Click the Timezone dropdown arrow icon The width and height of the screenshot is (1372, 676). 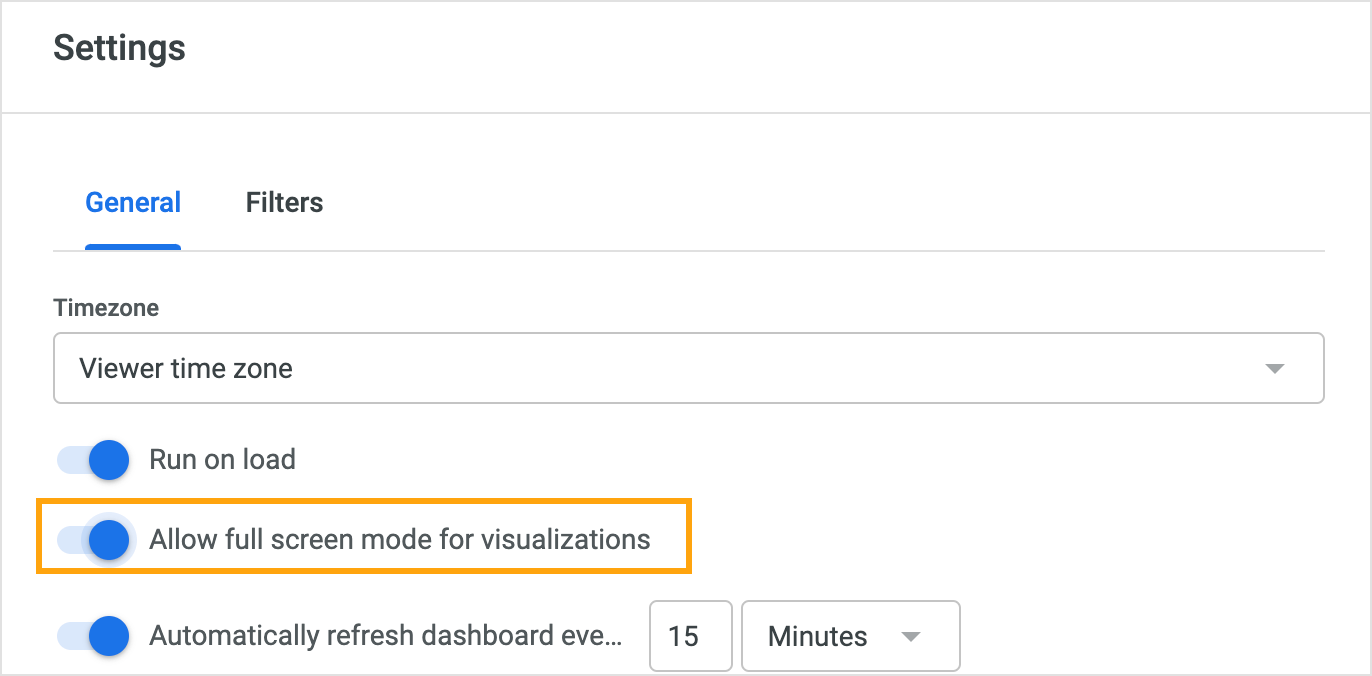pos(1274,369)
